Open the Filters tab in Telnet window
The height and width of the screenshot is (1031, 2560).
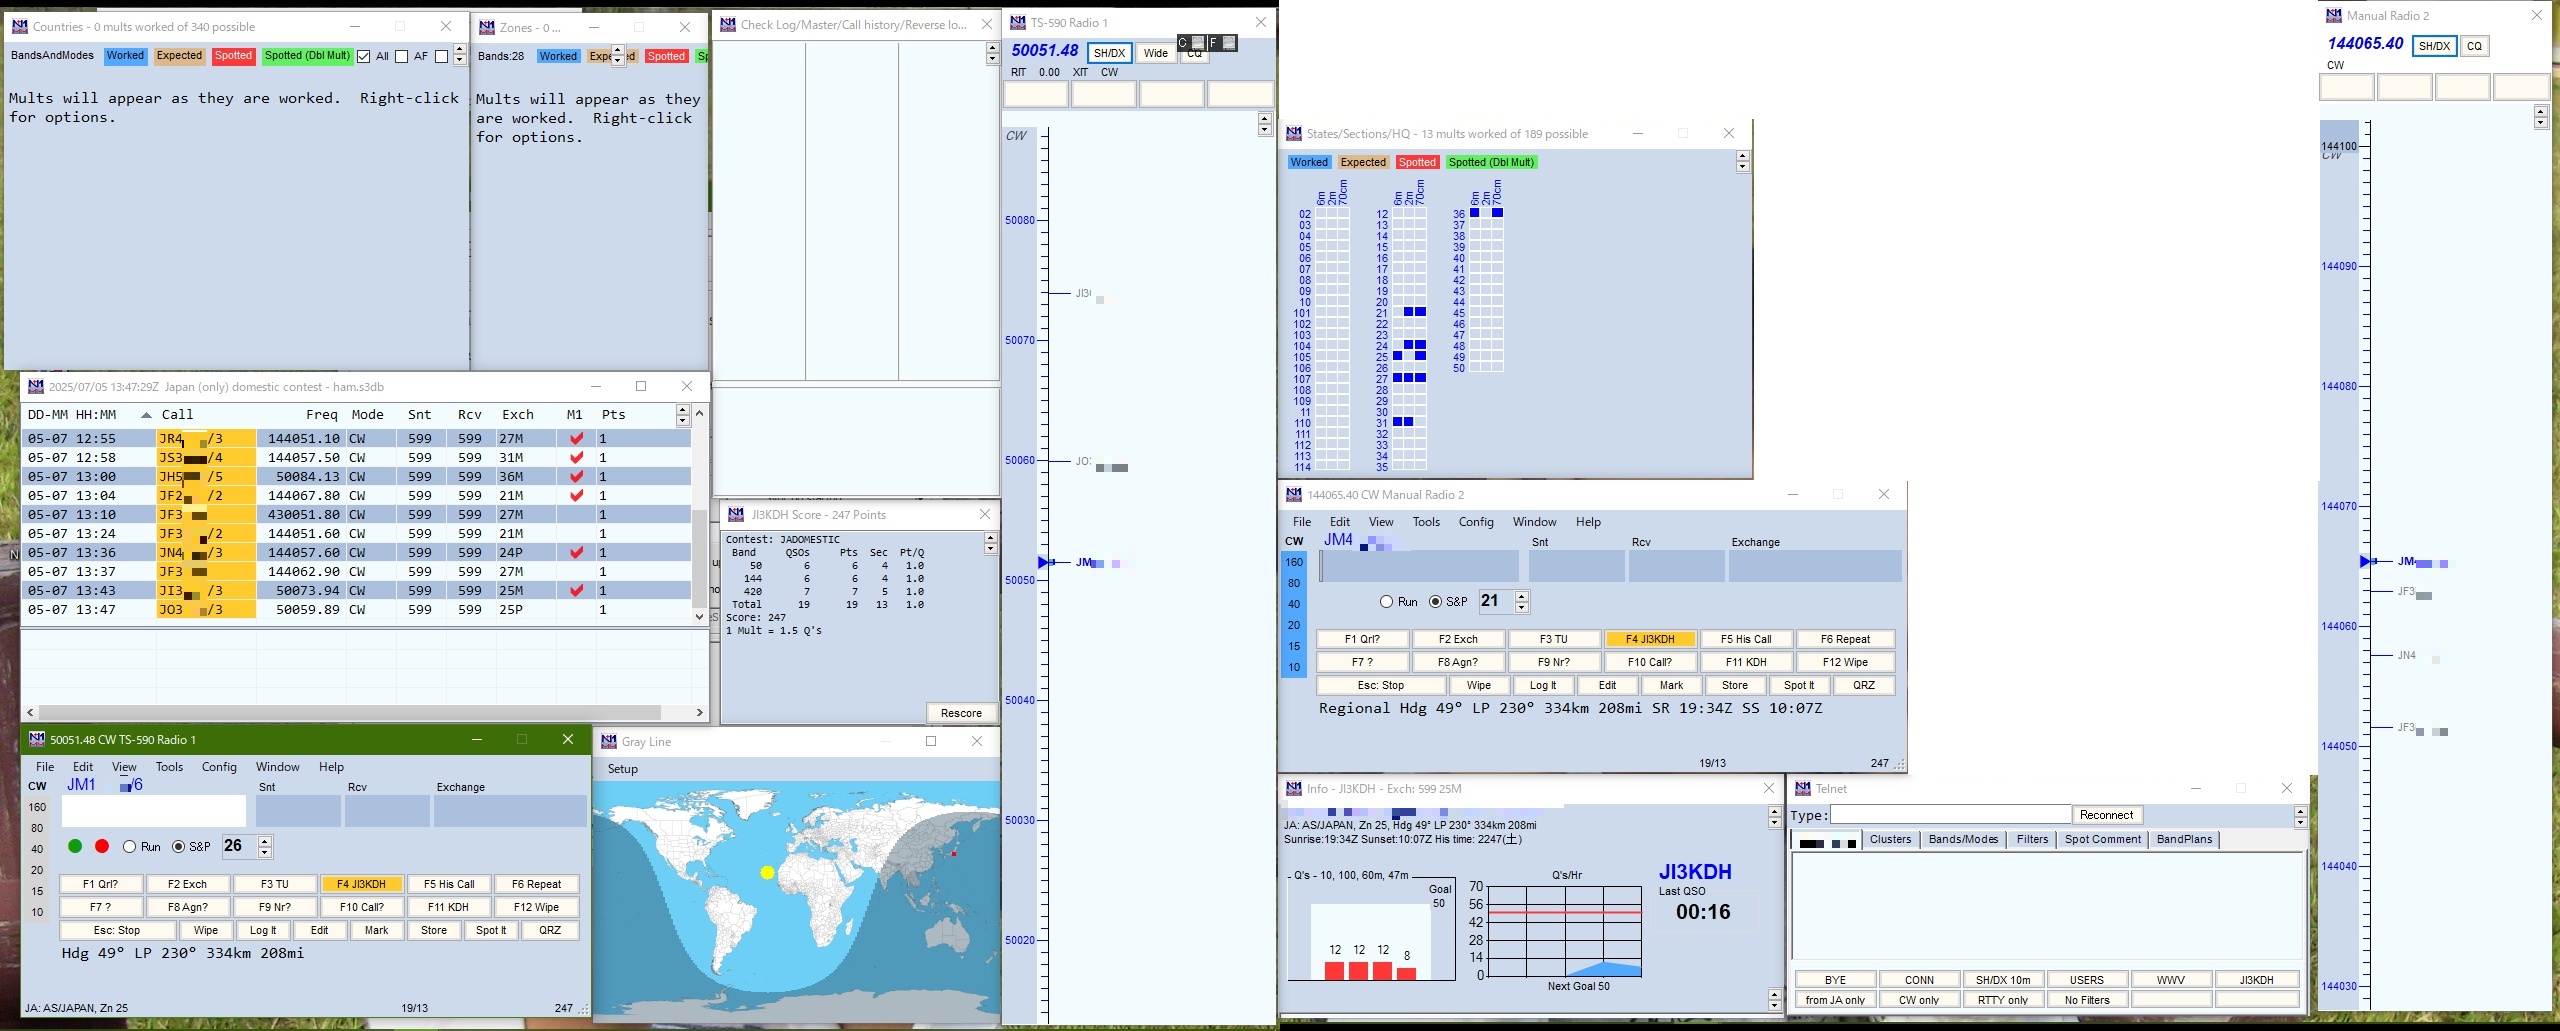pyautogui.click(x=2032, y=839)
